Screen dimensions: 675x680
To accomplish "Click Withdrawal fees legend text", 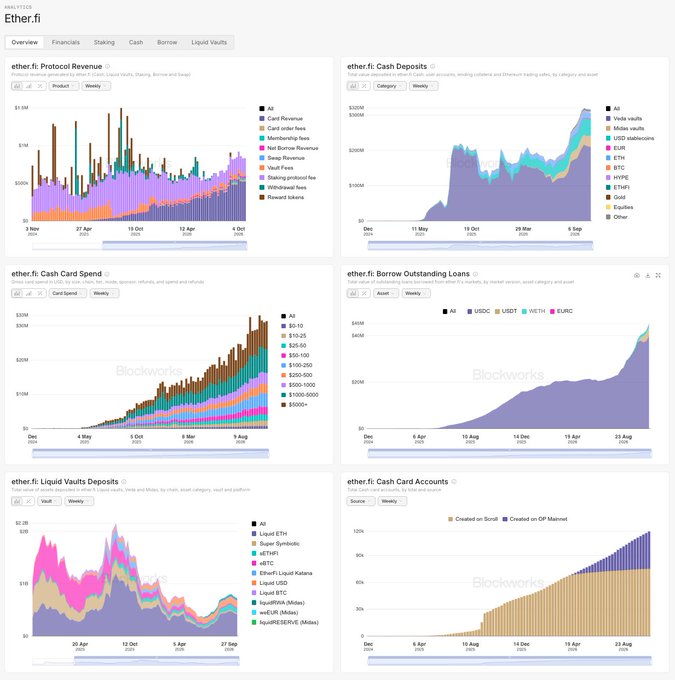I will (287, 187).
